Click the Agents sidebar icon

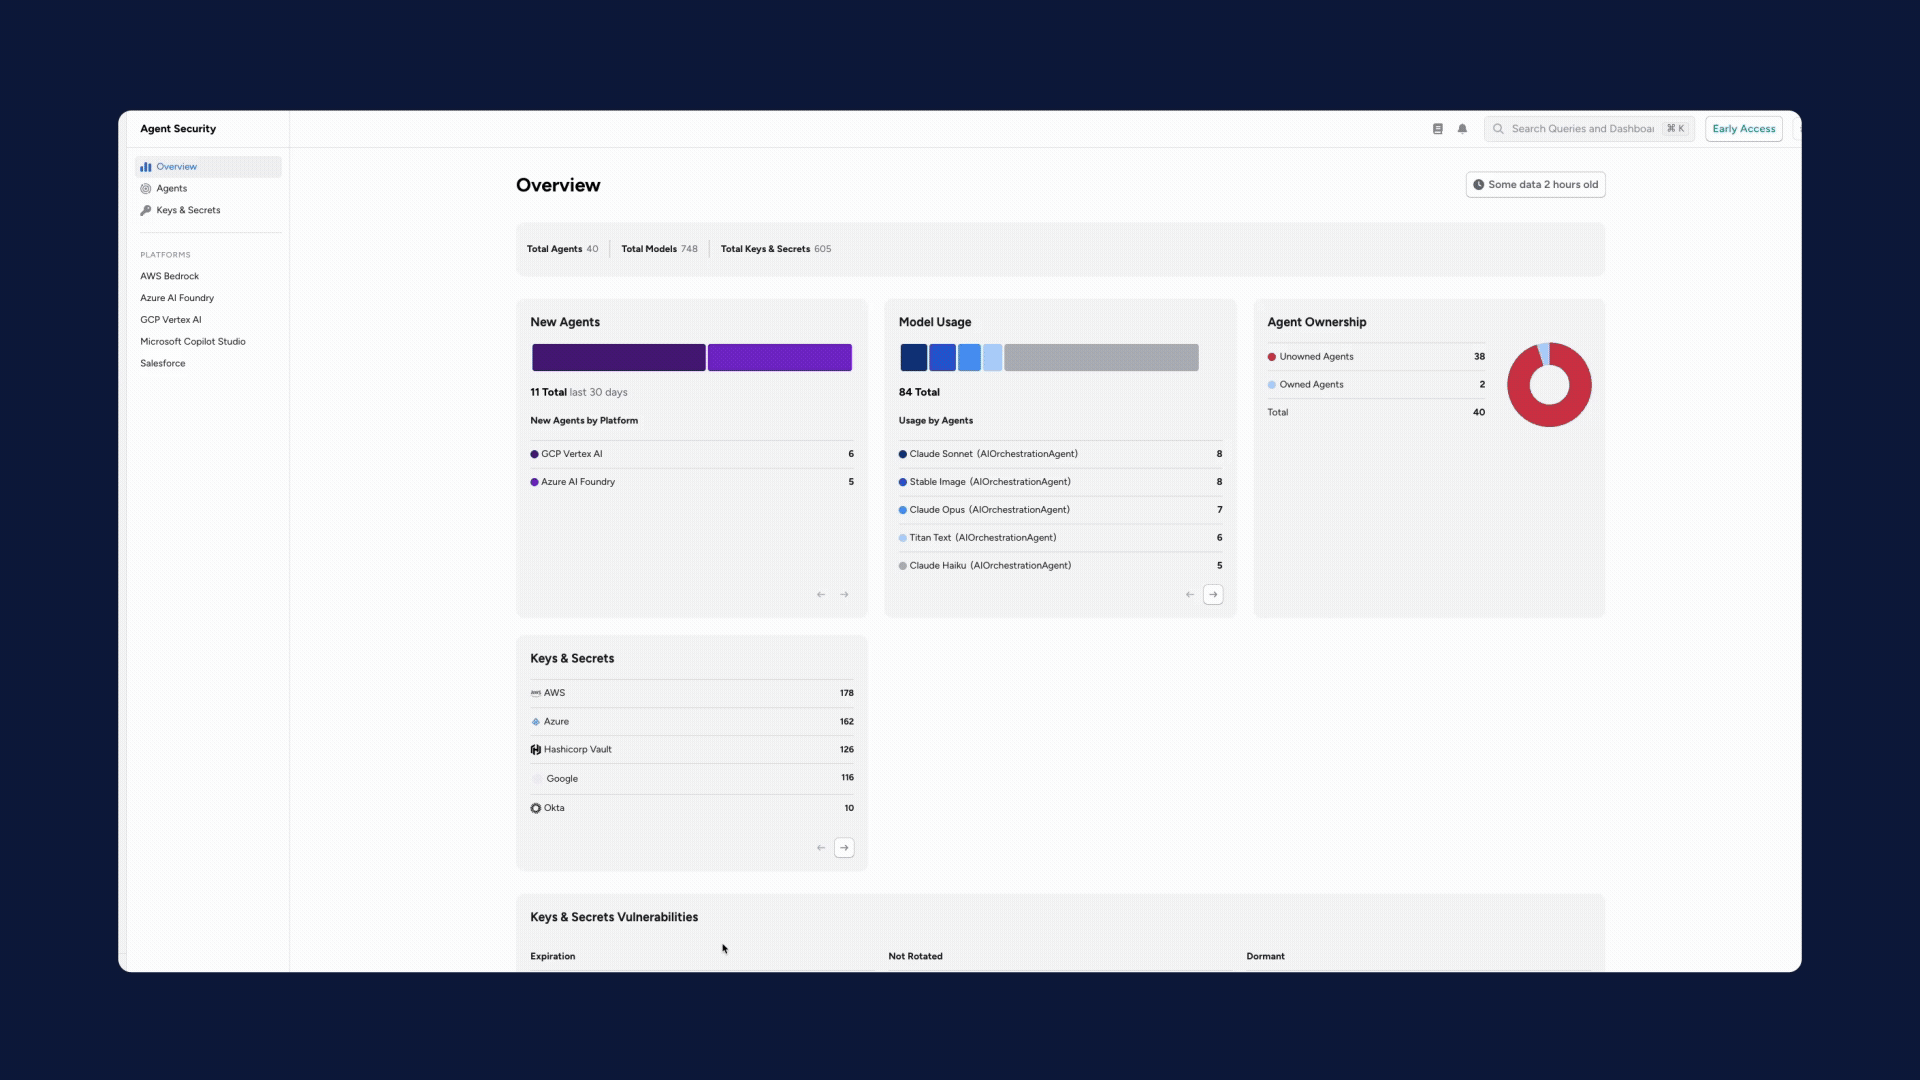146,189
